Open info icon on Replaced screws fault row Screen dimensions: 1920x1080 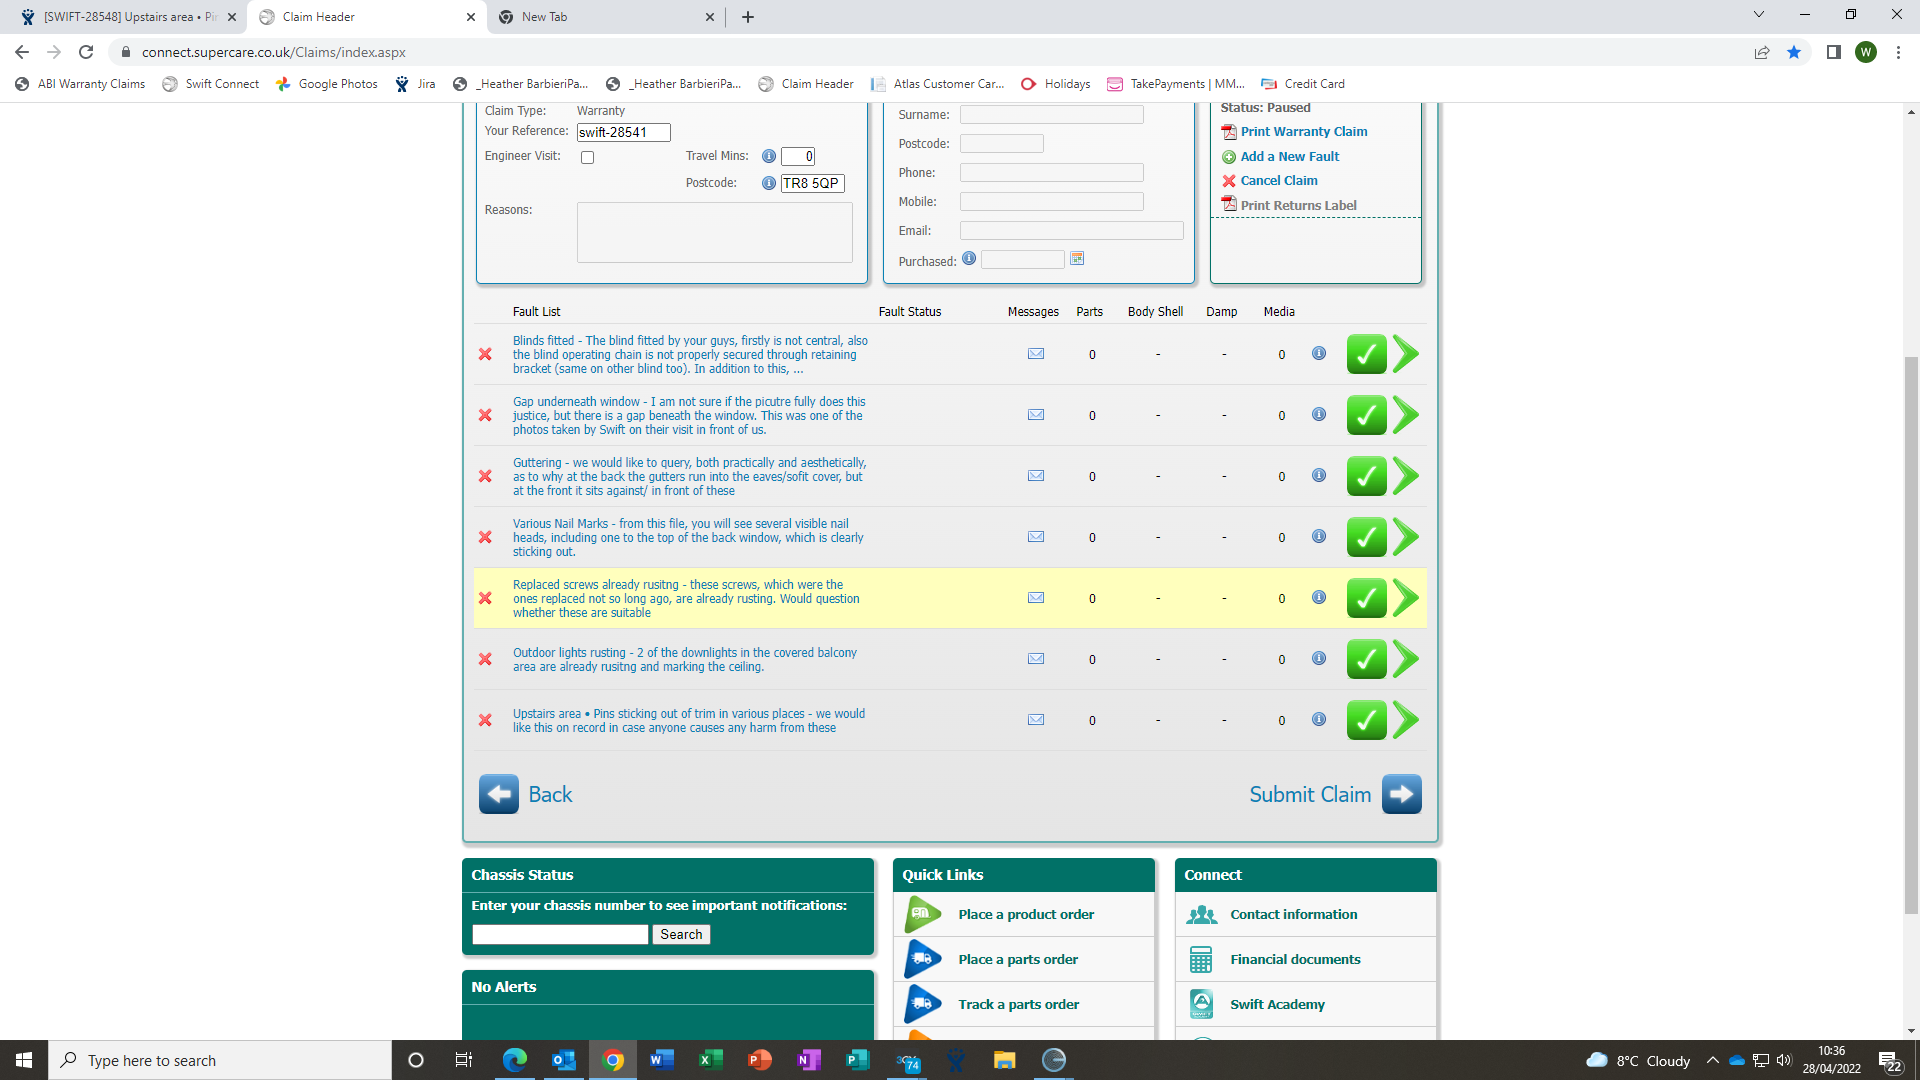click(1319, 598)
